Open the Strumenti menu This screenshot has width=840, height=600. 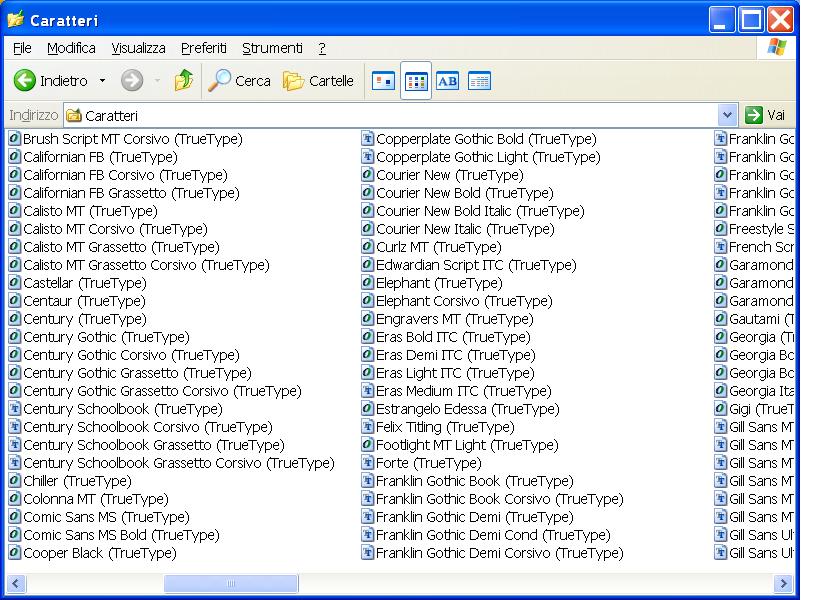point(272,48)
